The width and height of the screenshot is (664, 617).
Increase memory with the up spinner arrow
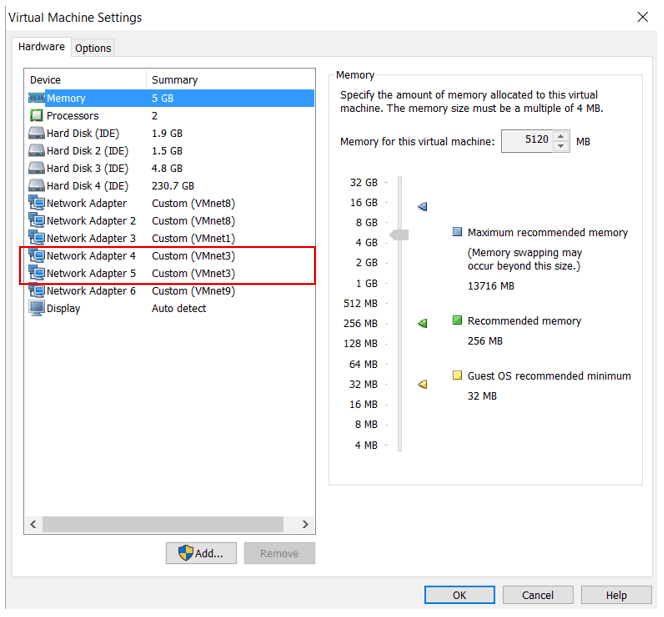pos(561,136)
